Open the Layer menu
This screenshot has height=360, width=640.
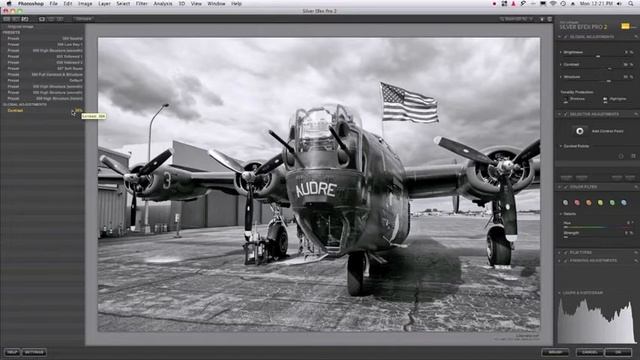[104, 4]
